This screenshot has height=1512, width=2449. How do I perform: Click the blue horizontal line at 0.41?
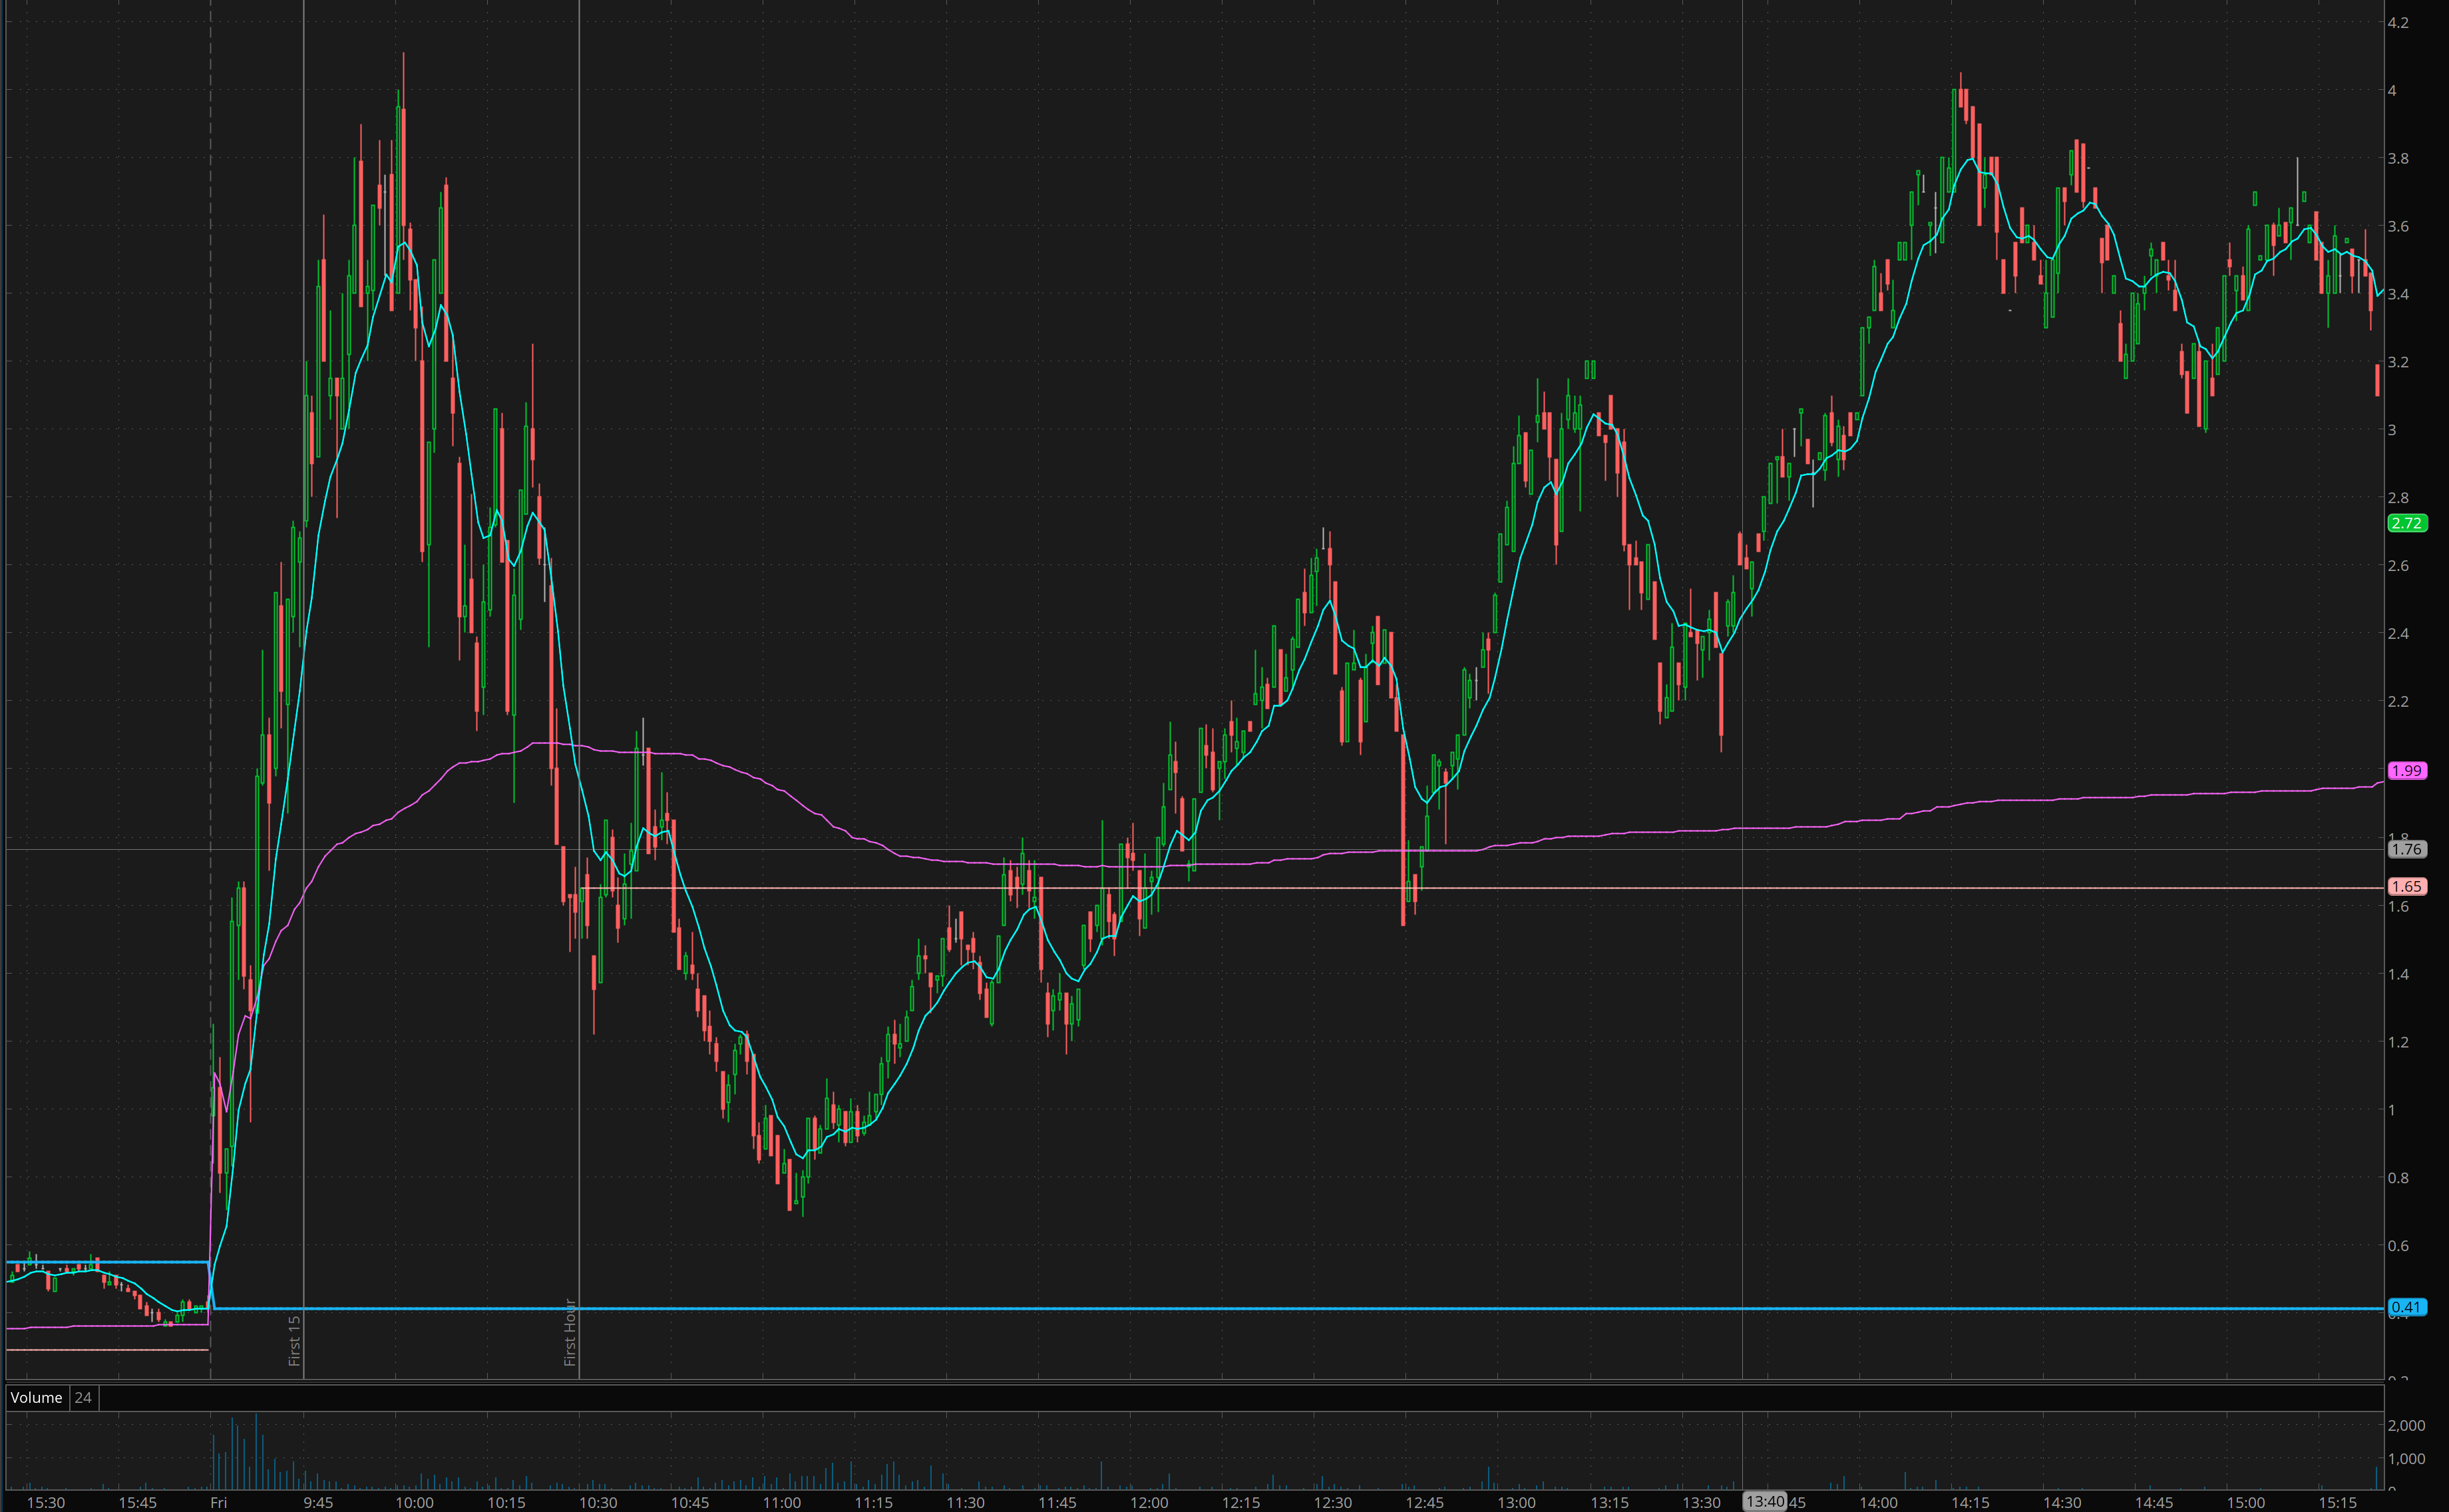tap(1200, 1308)
